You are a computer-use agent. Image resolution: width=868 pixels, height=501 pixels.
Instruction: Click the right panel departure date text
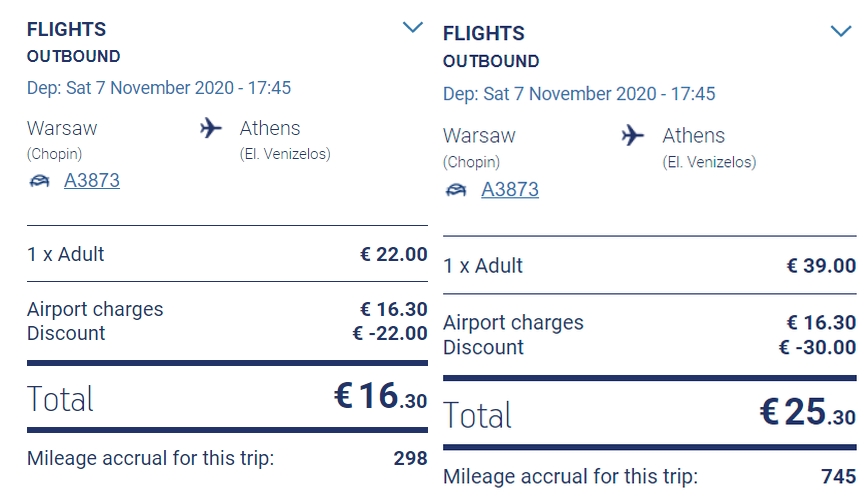[579, 94]
